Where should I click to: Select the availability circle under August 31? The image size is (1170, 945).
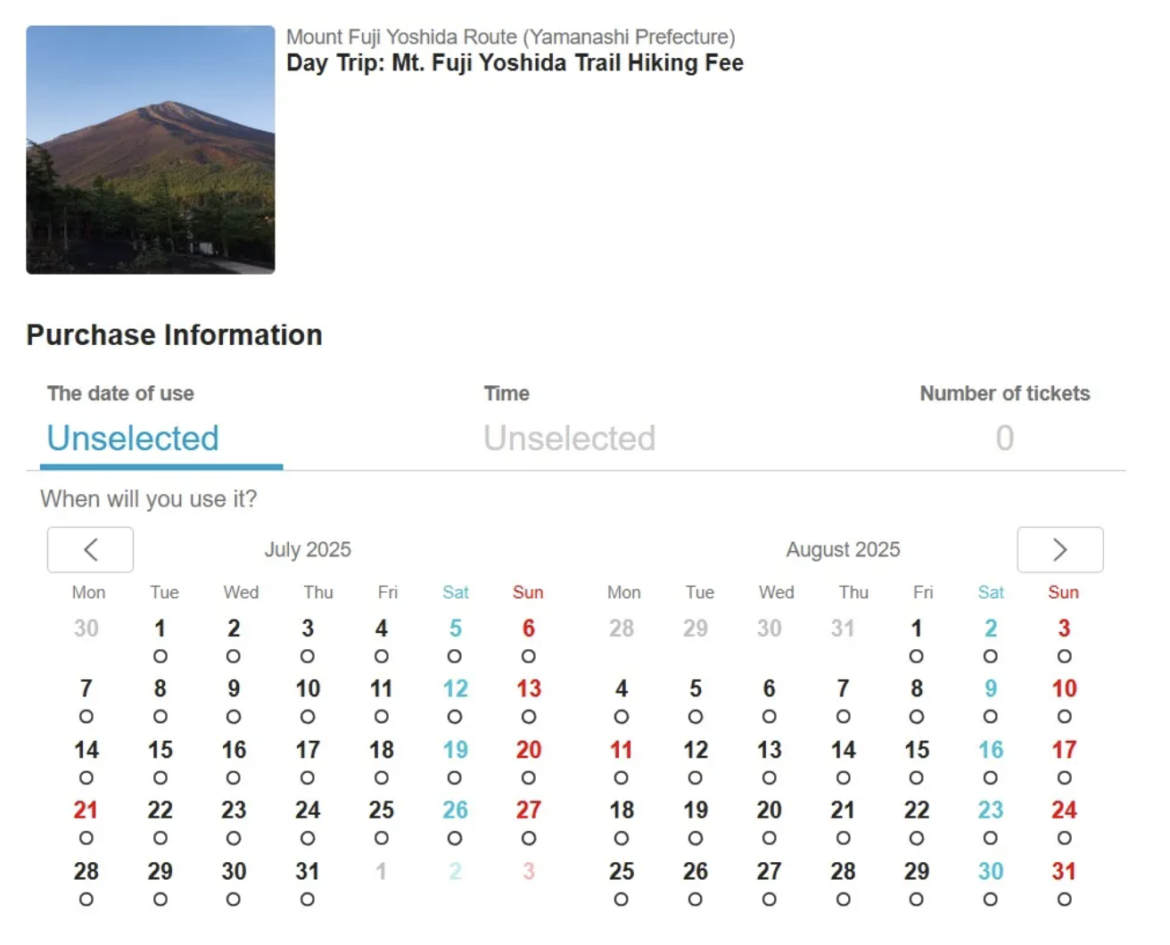point(1063,899)
